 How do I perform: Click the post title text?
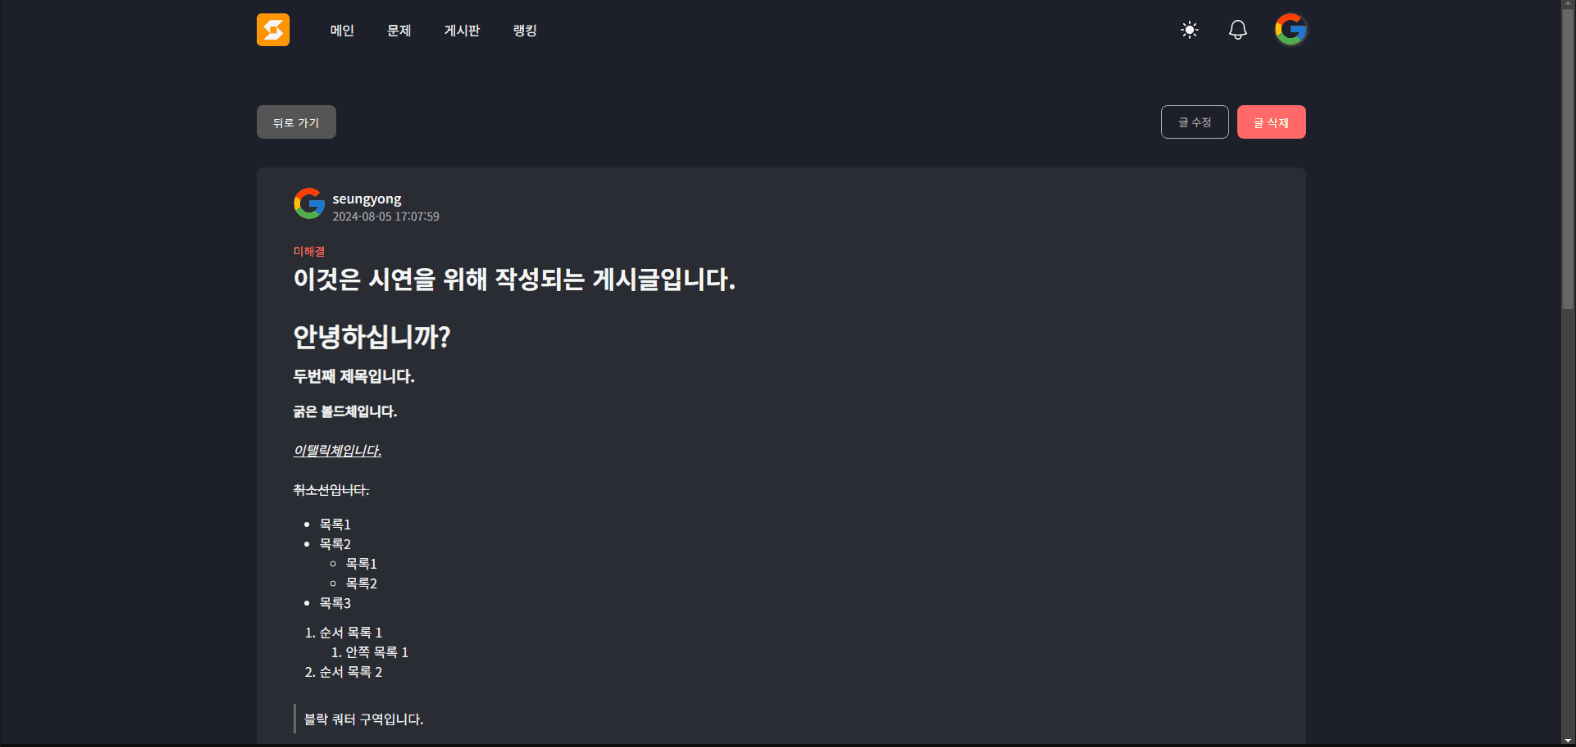(x=514, y=279)
